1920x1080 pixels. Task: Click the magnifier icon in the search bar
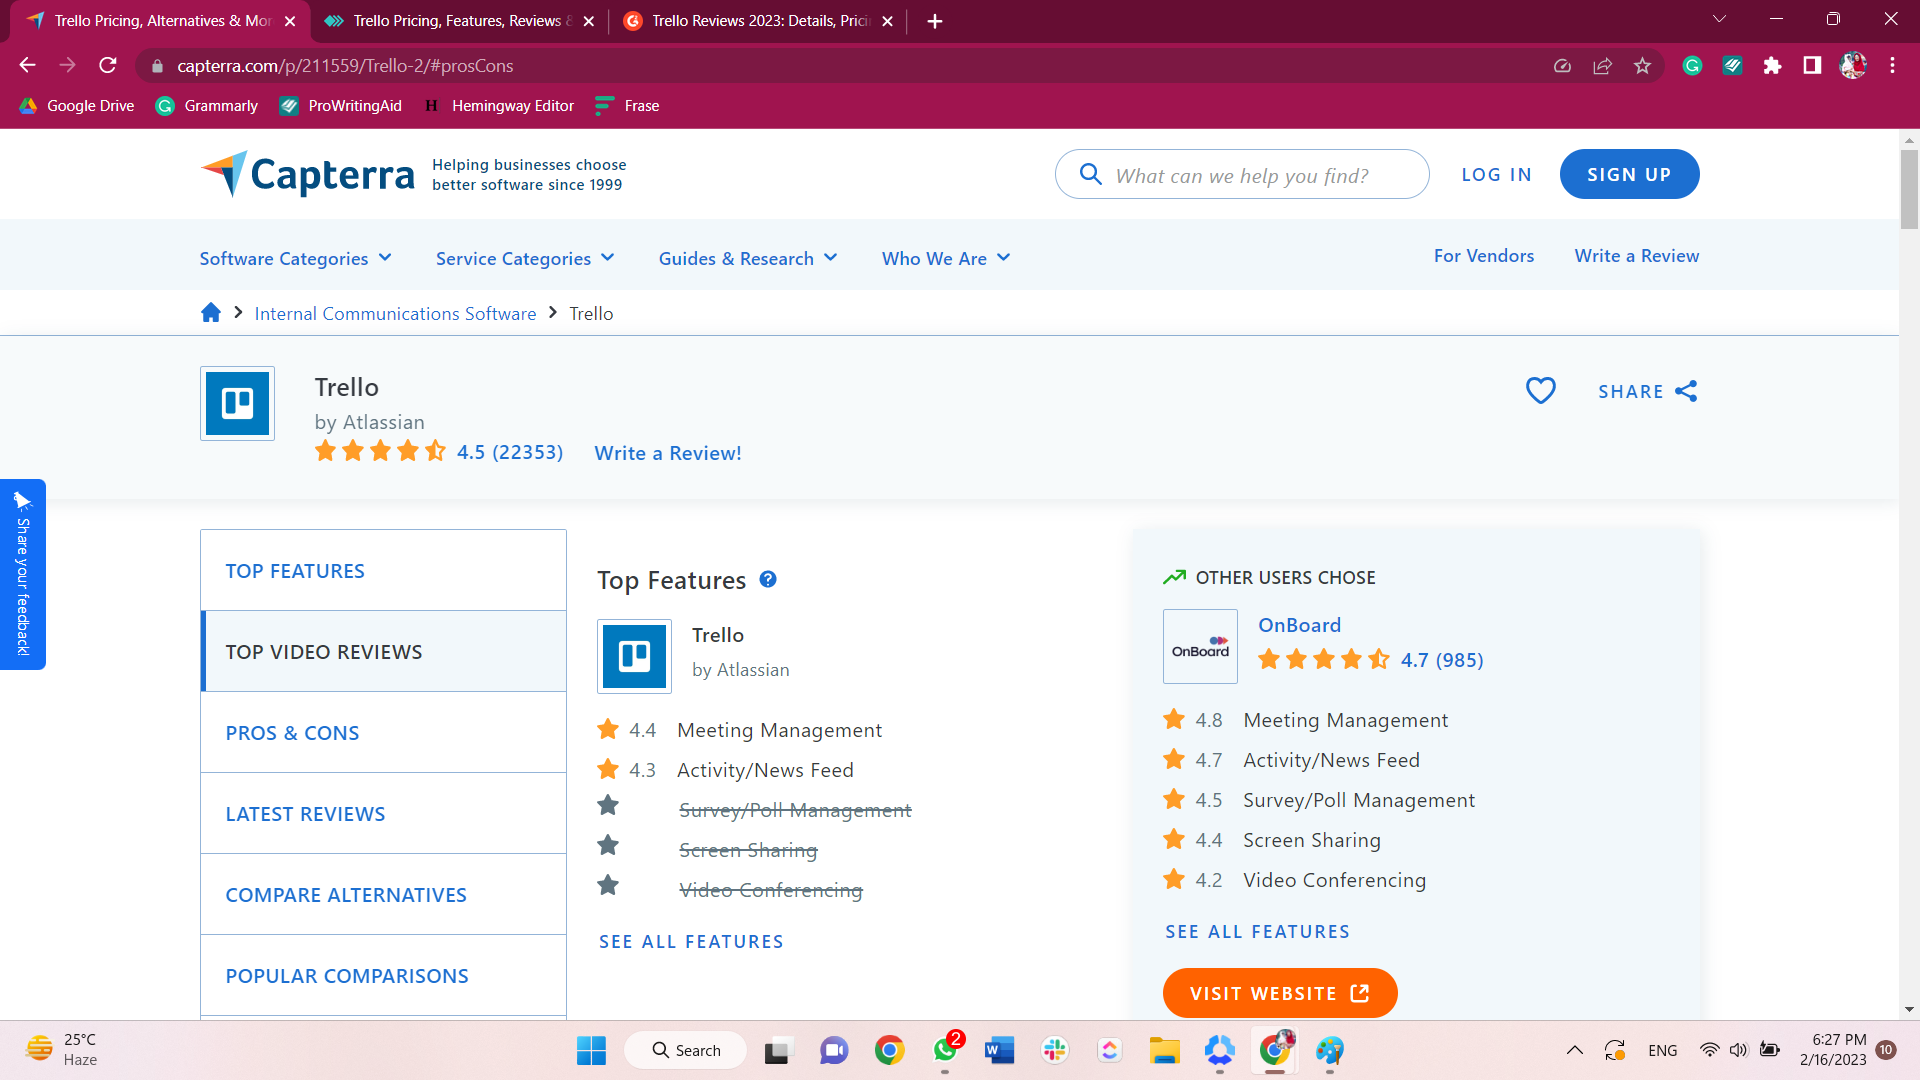(x=1091, y=174)
